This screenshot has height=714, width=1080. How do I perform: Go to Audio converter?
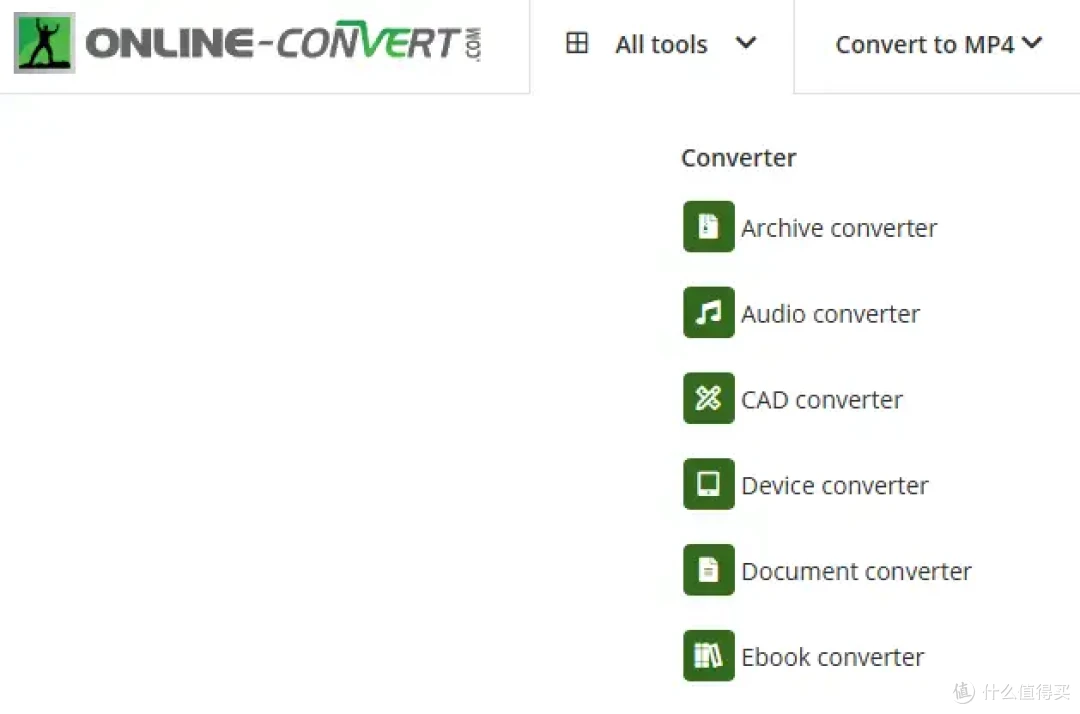(x=831, y=314)
